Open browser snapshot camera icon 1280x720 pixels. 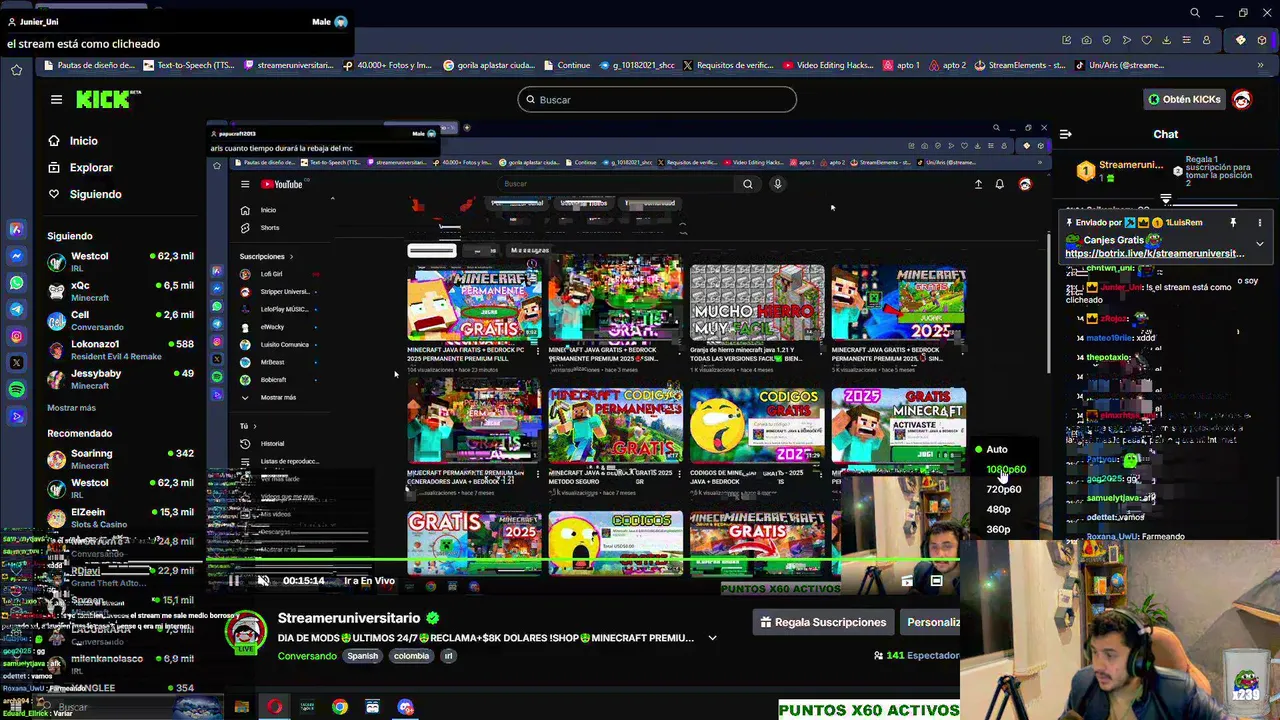1087,40
